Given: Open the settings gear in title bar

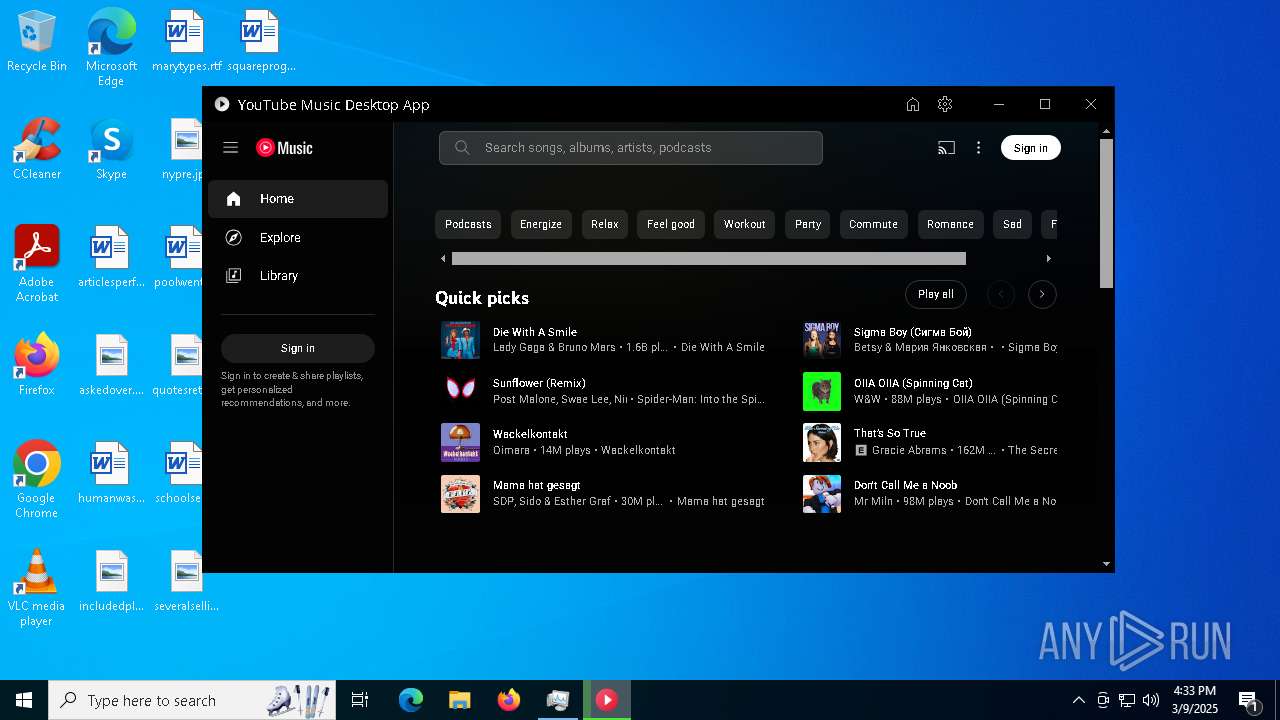Looking at the screenshot, I should [945, 104].
